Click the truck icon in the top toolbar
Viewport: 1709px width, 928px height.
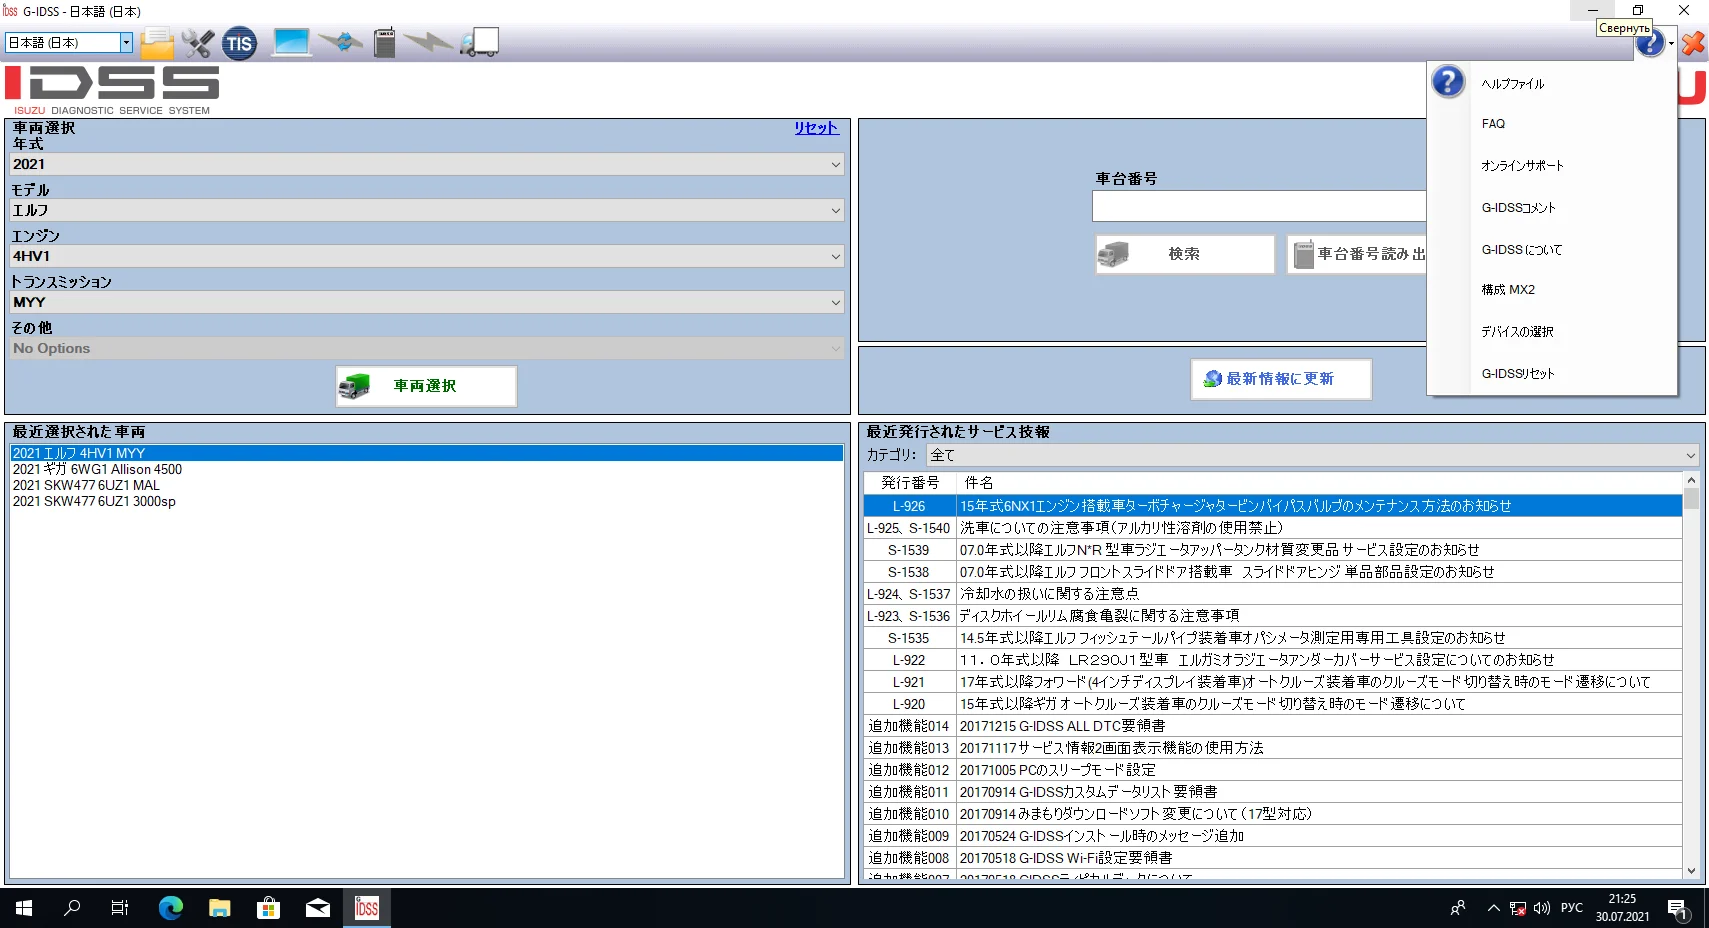pyautogui.click(x=479, y=42)
